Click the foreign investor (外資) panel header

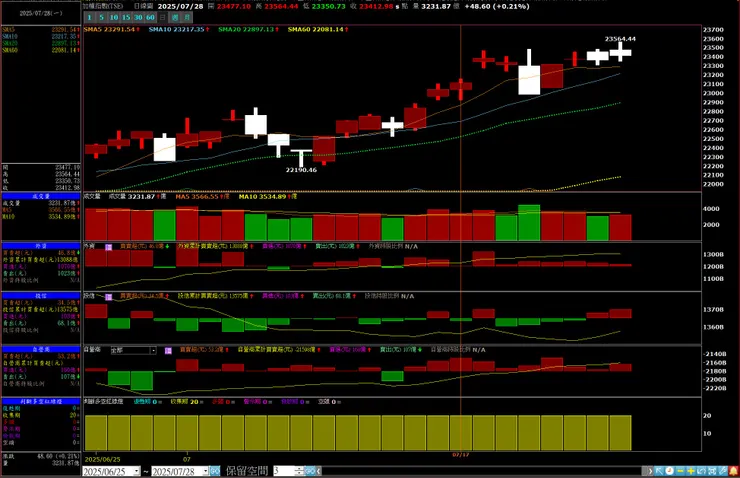tap(41, 246)
